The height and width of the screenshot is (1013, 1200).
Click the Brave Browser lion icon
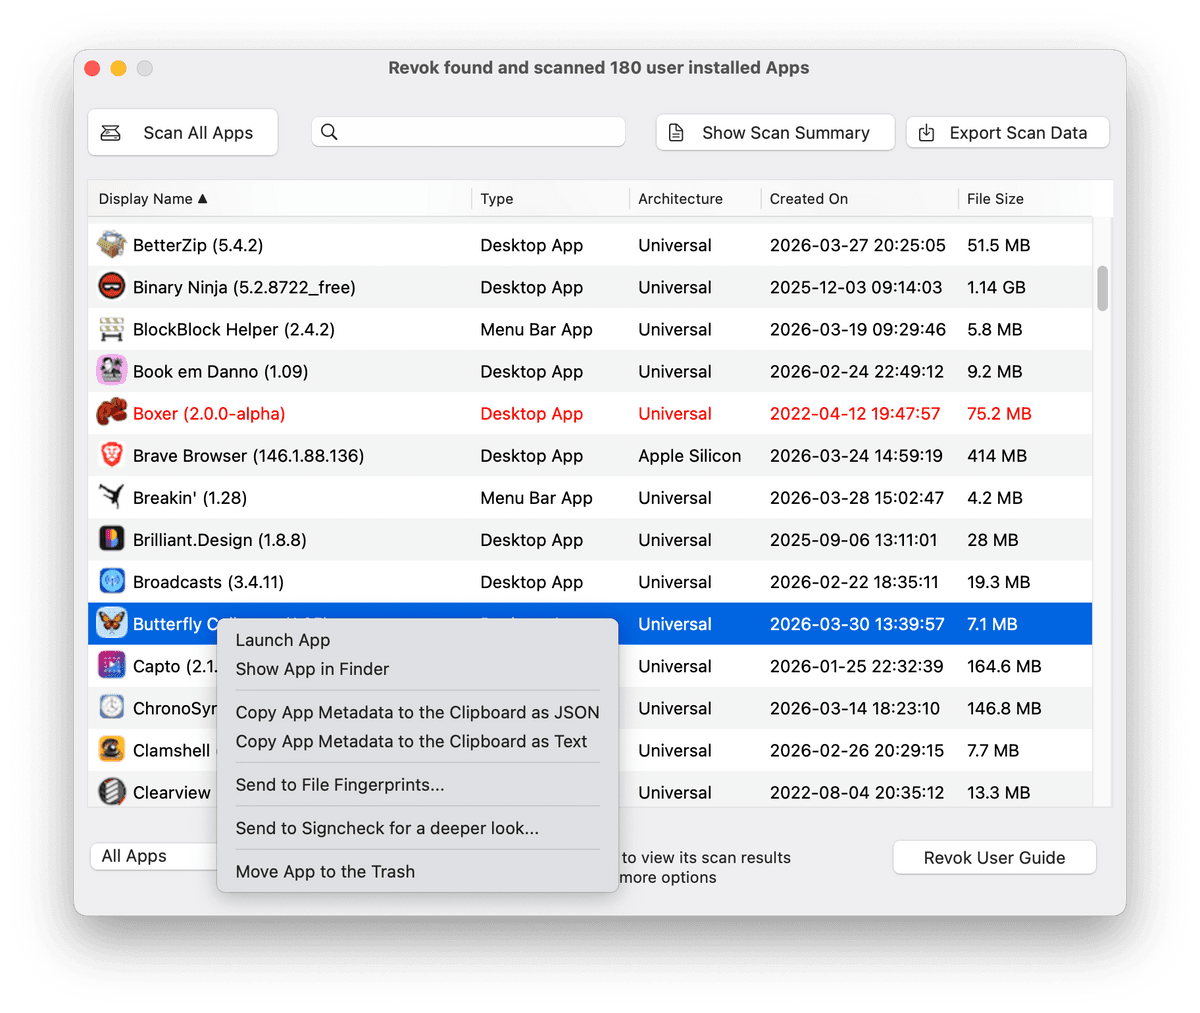pyautogui.click(x=111, y=455)
